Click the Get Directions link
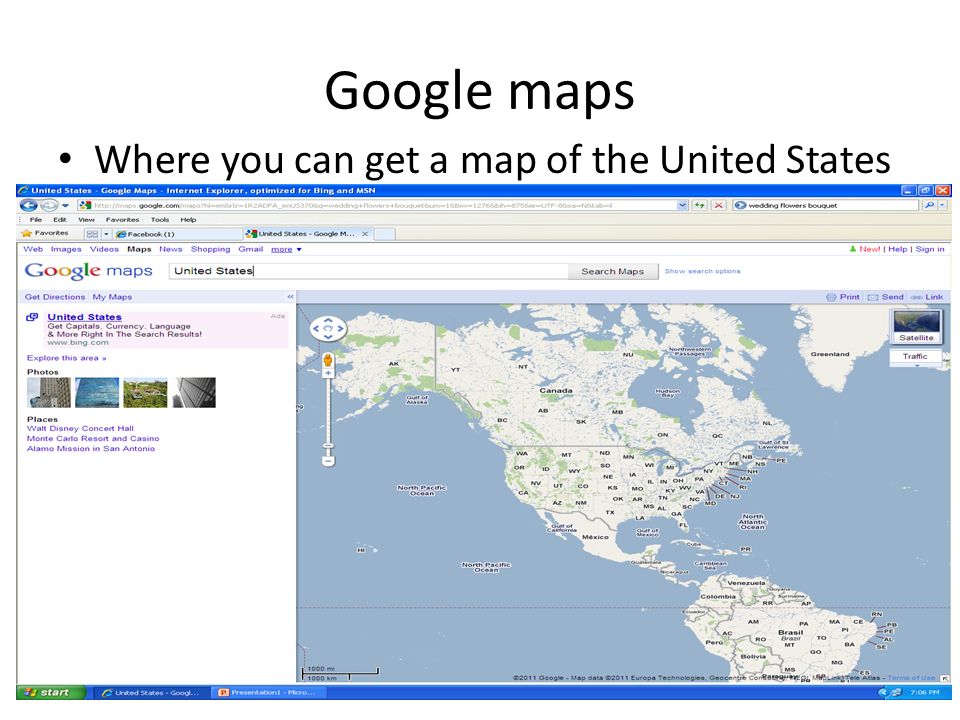Image resolution: width=960 pixels, height=720 pixels. [55, 297]
